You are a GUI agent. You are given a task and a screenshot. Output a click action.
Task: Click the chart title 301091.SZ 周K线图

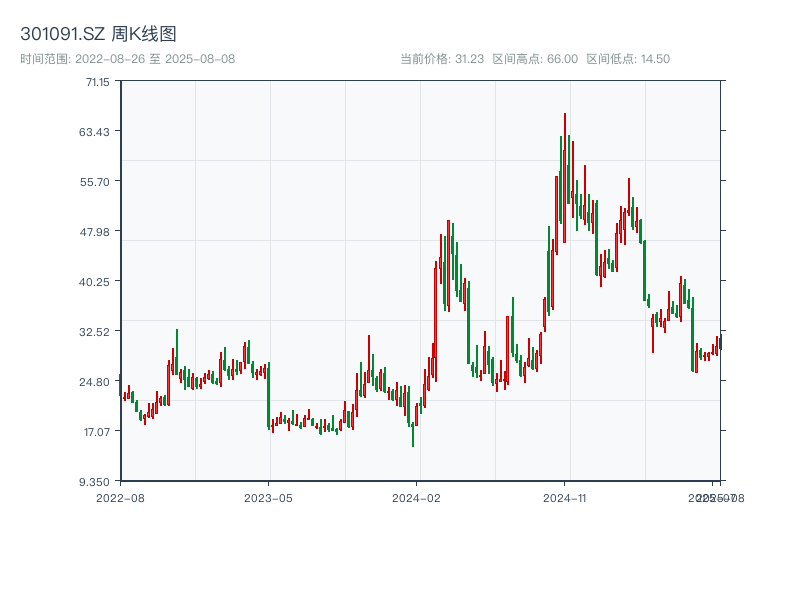coord(98,34)
